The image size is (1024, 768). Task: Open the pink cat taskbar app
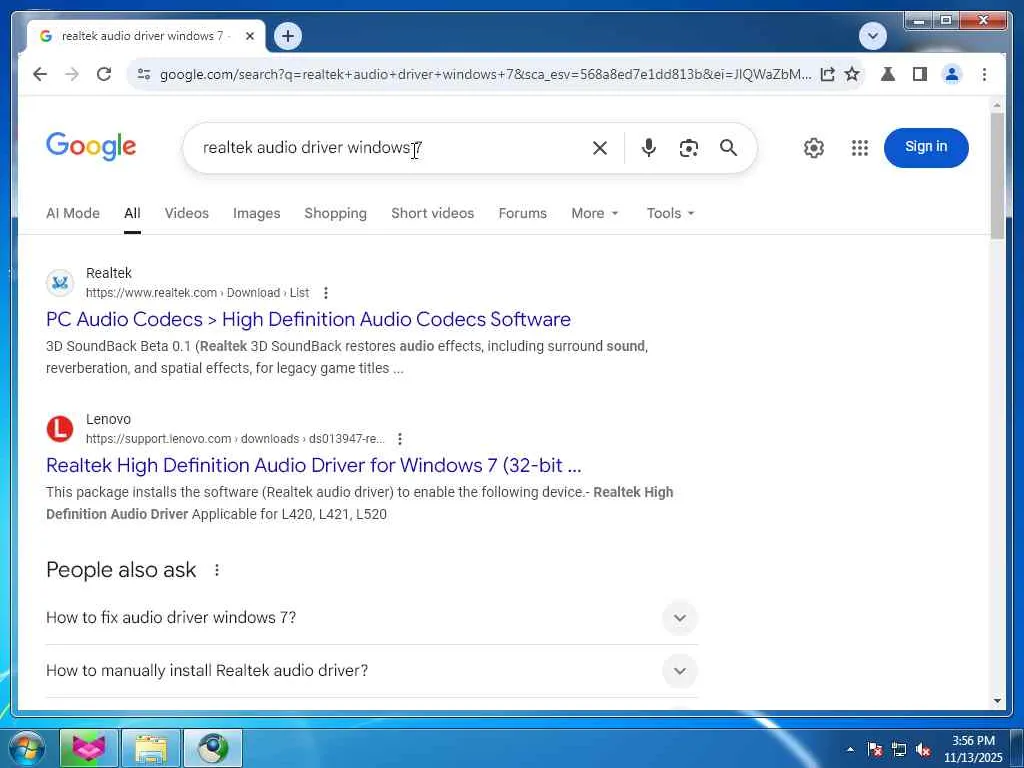89,748
